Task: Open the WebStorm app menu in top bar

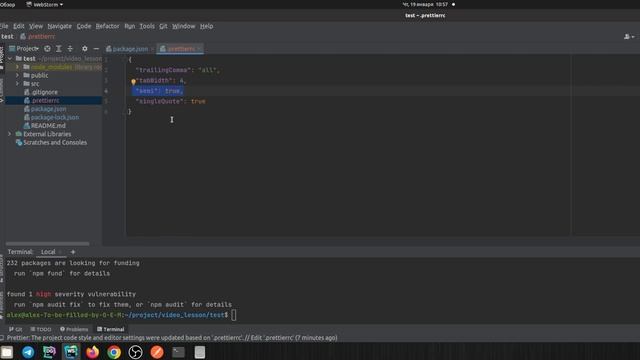Action: click(44, 4)
